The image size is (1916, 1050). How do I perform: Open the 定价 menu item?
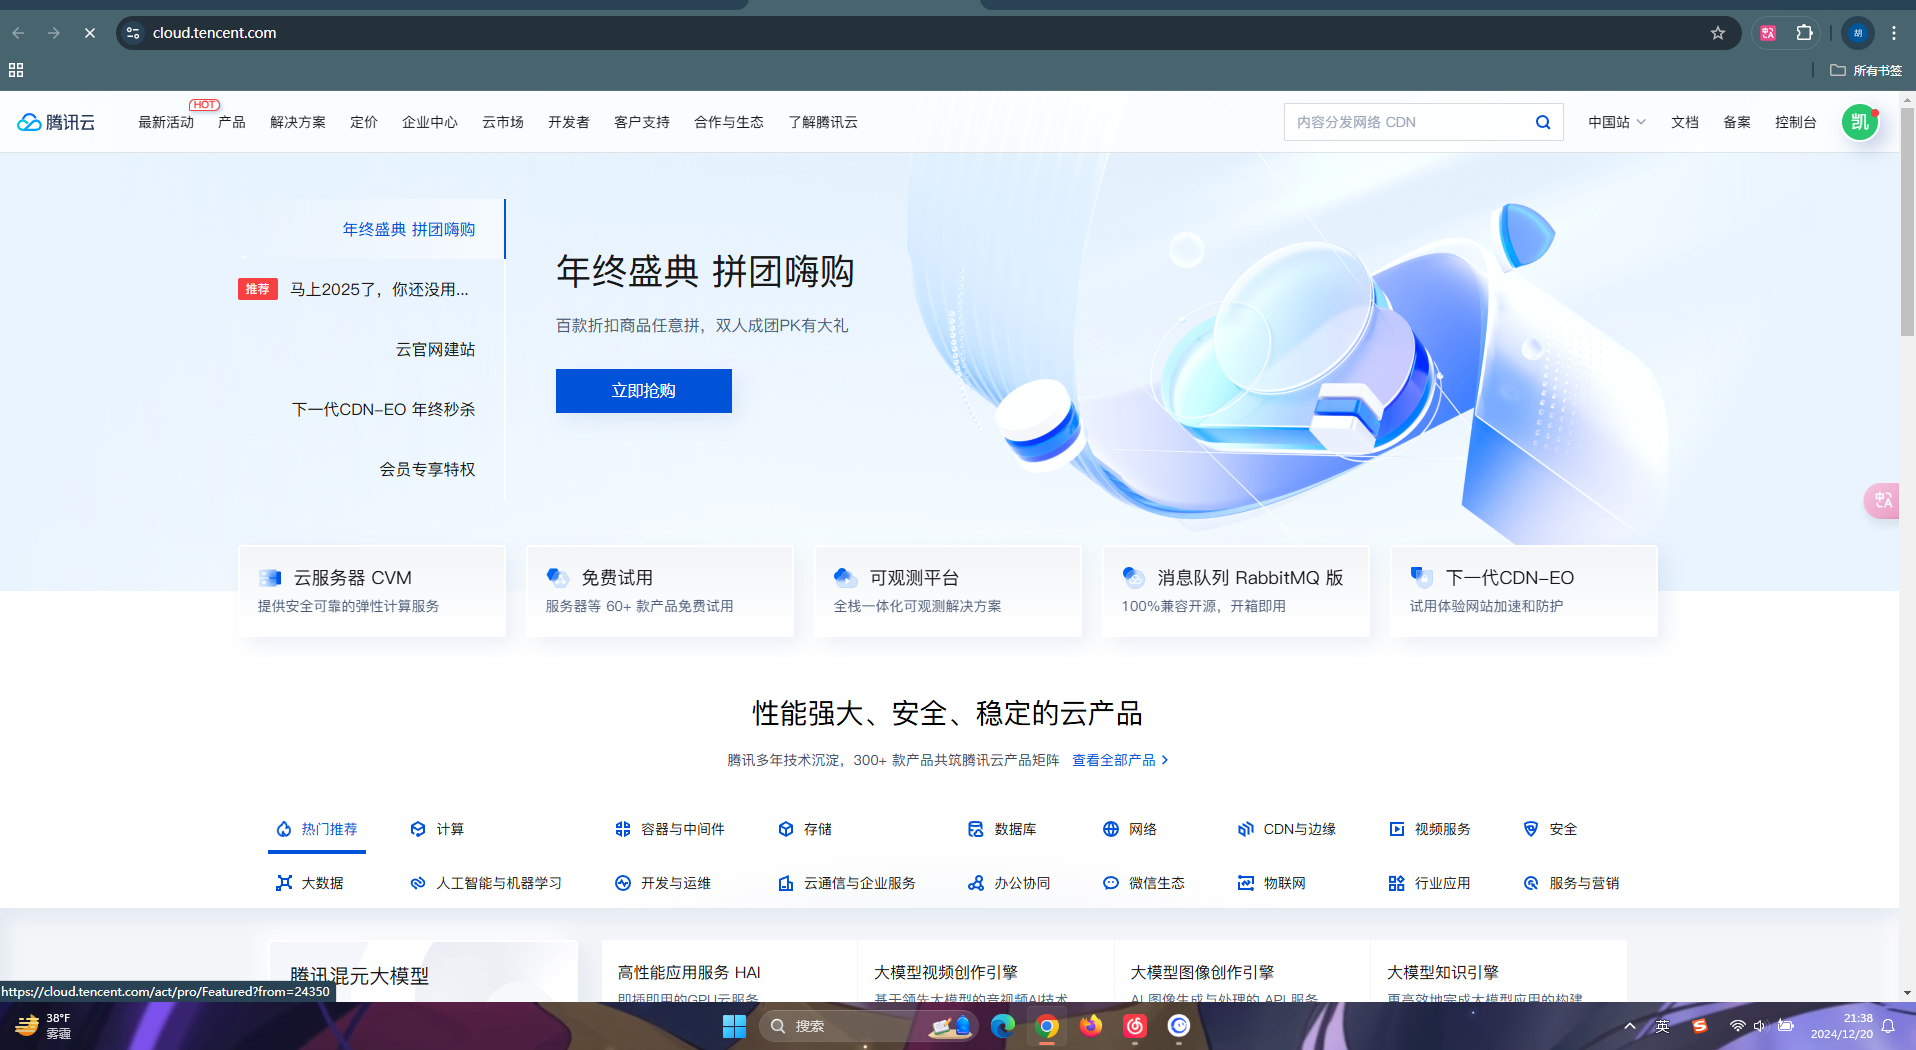click(x=364, y=122)
